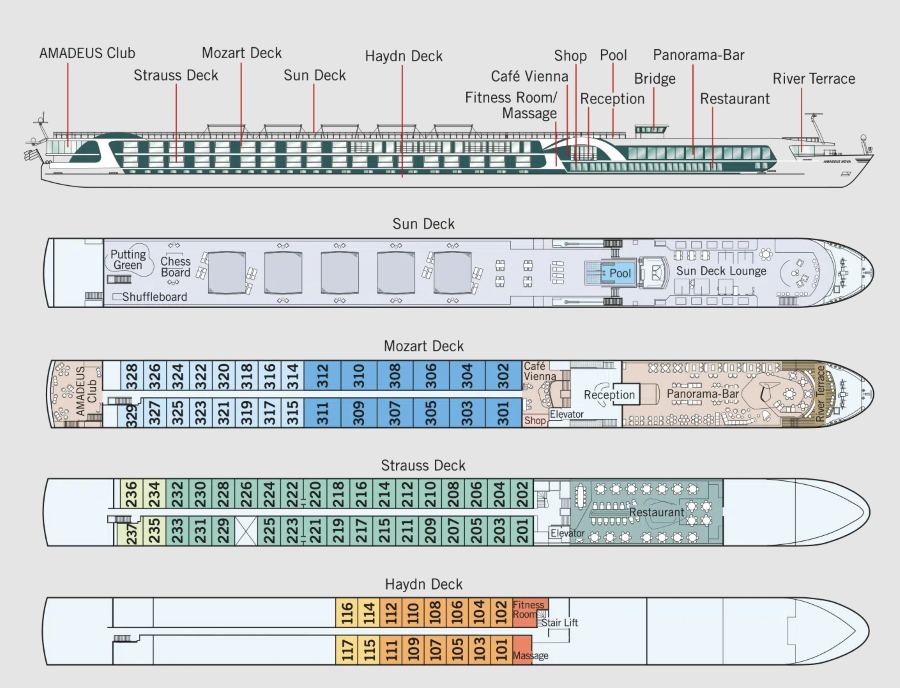
Task: Click the Shop on the Mozart Deck plan
Action: [534, 421]
